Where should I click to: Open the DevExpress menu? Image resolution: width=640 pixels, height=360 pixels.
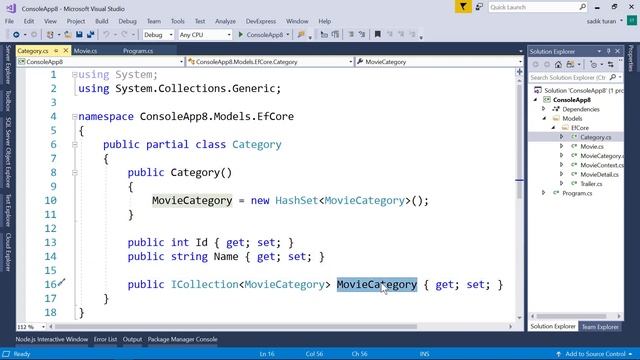tap(260, 21)
